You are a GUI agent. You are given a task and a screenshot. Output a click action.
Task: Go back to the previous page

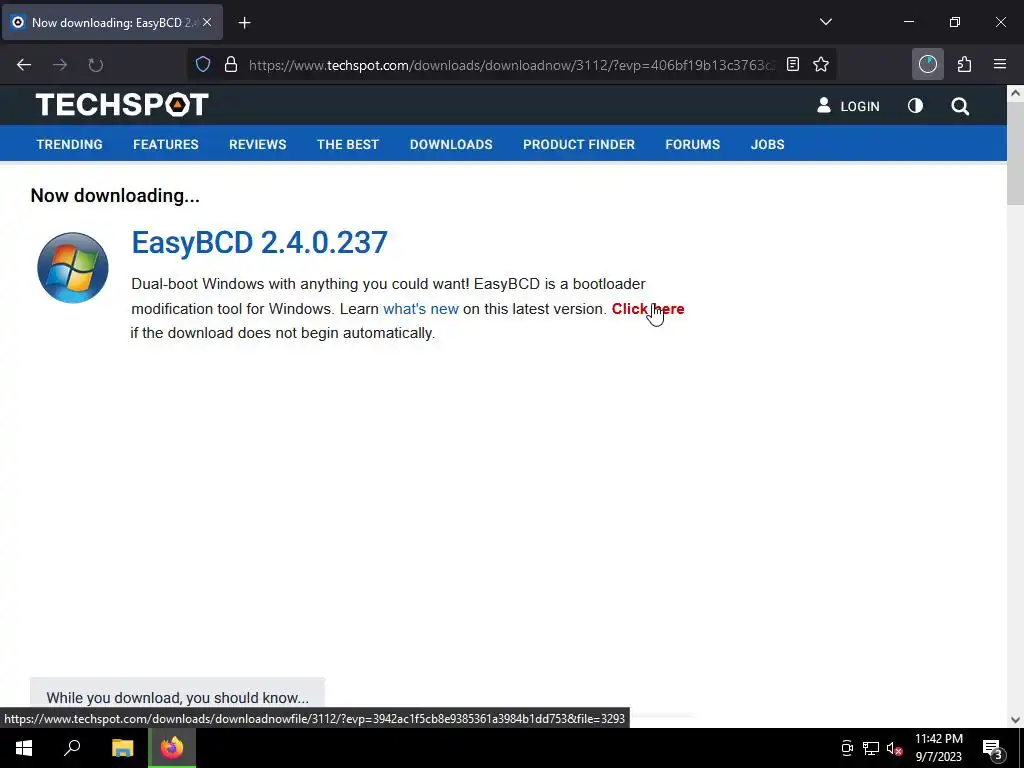(x=24, y=65)
